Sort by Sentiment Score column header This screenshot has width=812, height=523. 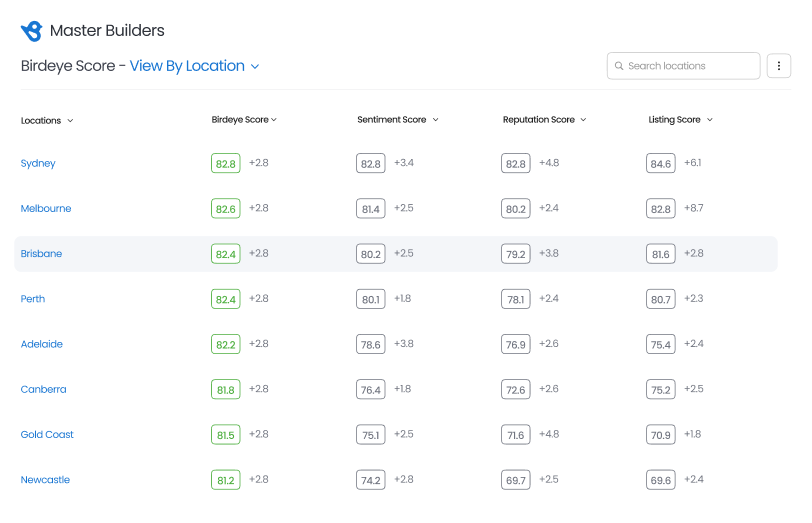(x=398, y=120)
